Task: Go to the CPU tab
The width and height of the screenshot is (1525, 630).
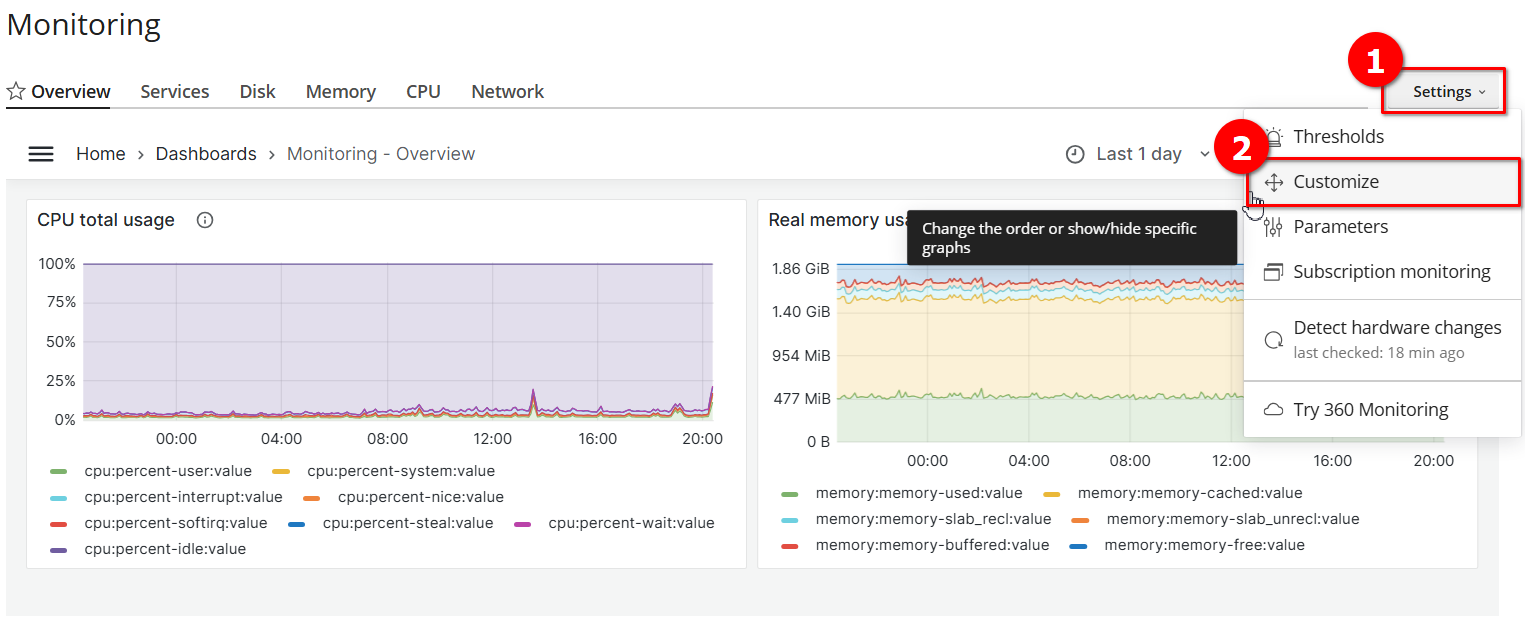Action: [423, 91]
